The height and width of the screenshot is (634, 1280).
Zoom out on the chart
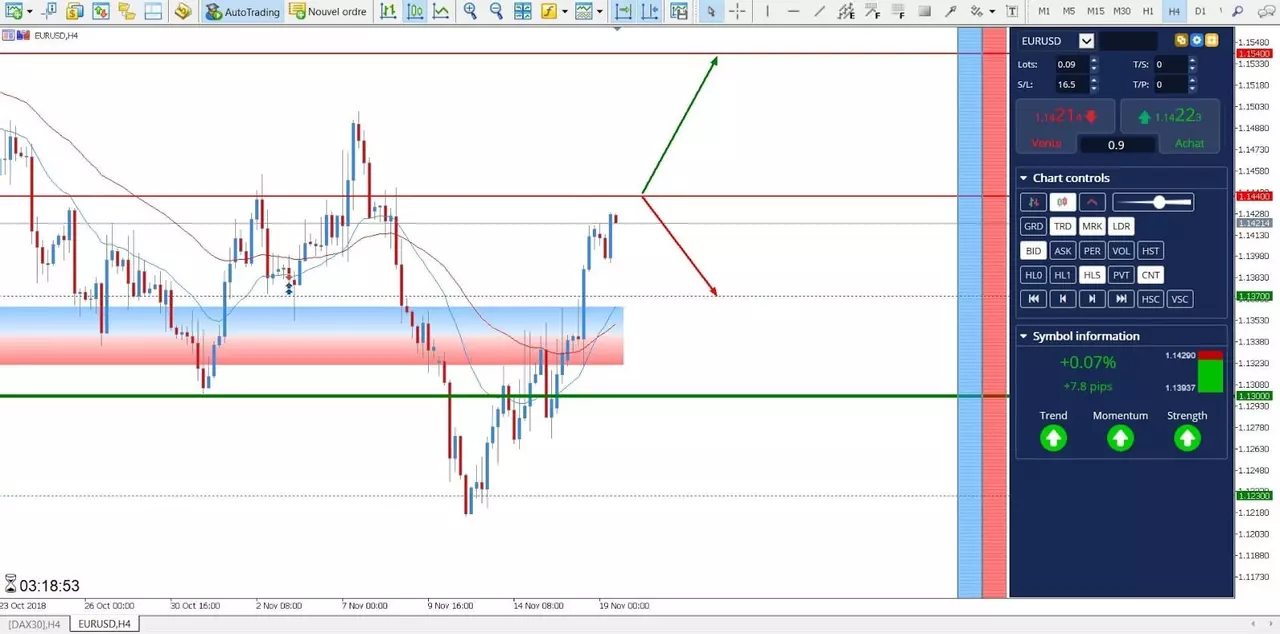tap(496, 12)
